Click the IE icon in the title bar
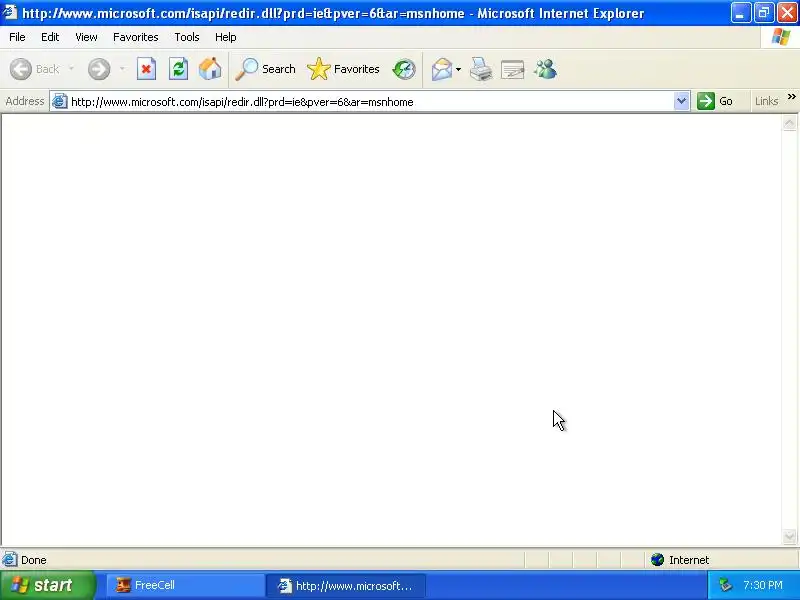Viewport: 800px width, 600px height. click(10, 12)
